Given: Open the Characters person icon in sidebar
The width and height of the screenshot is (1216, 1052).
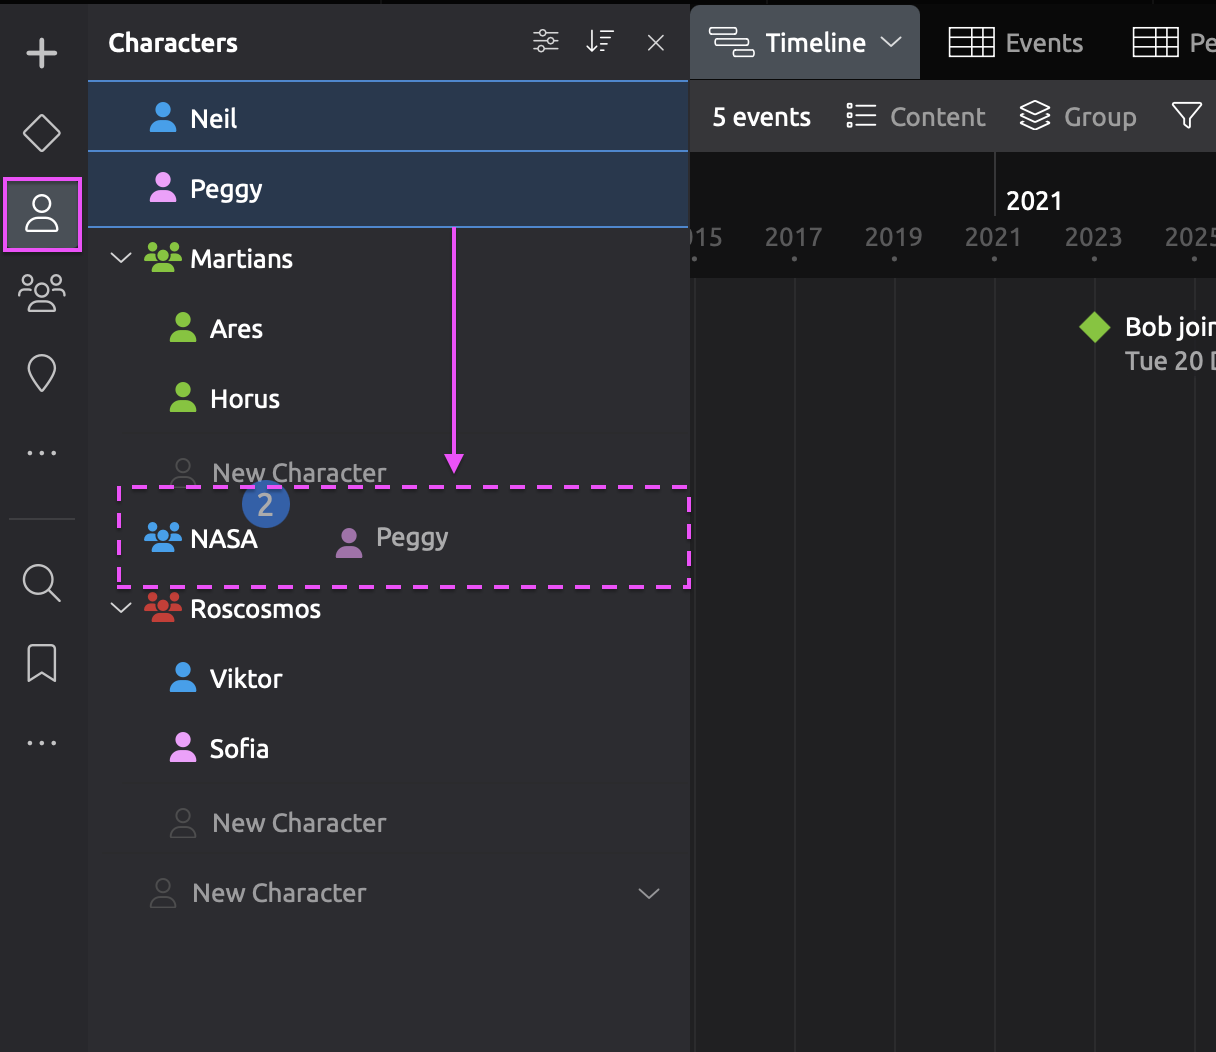Looking at the screenshot, I should point(42,213).
